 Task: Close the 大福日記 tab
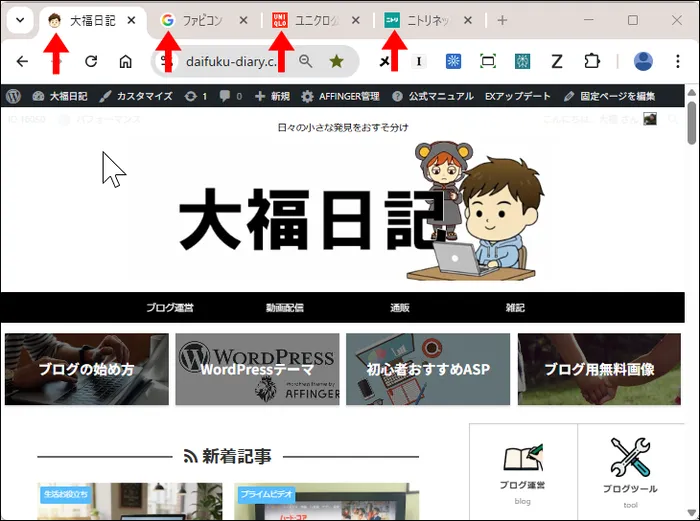(x=131, y=21)
